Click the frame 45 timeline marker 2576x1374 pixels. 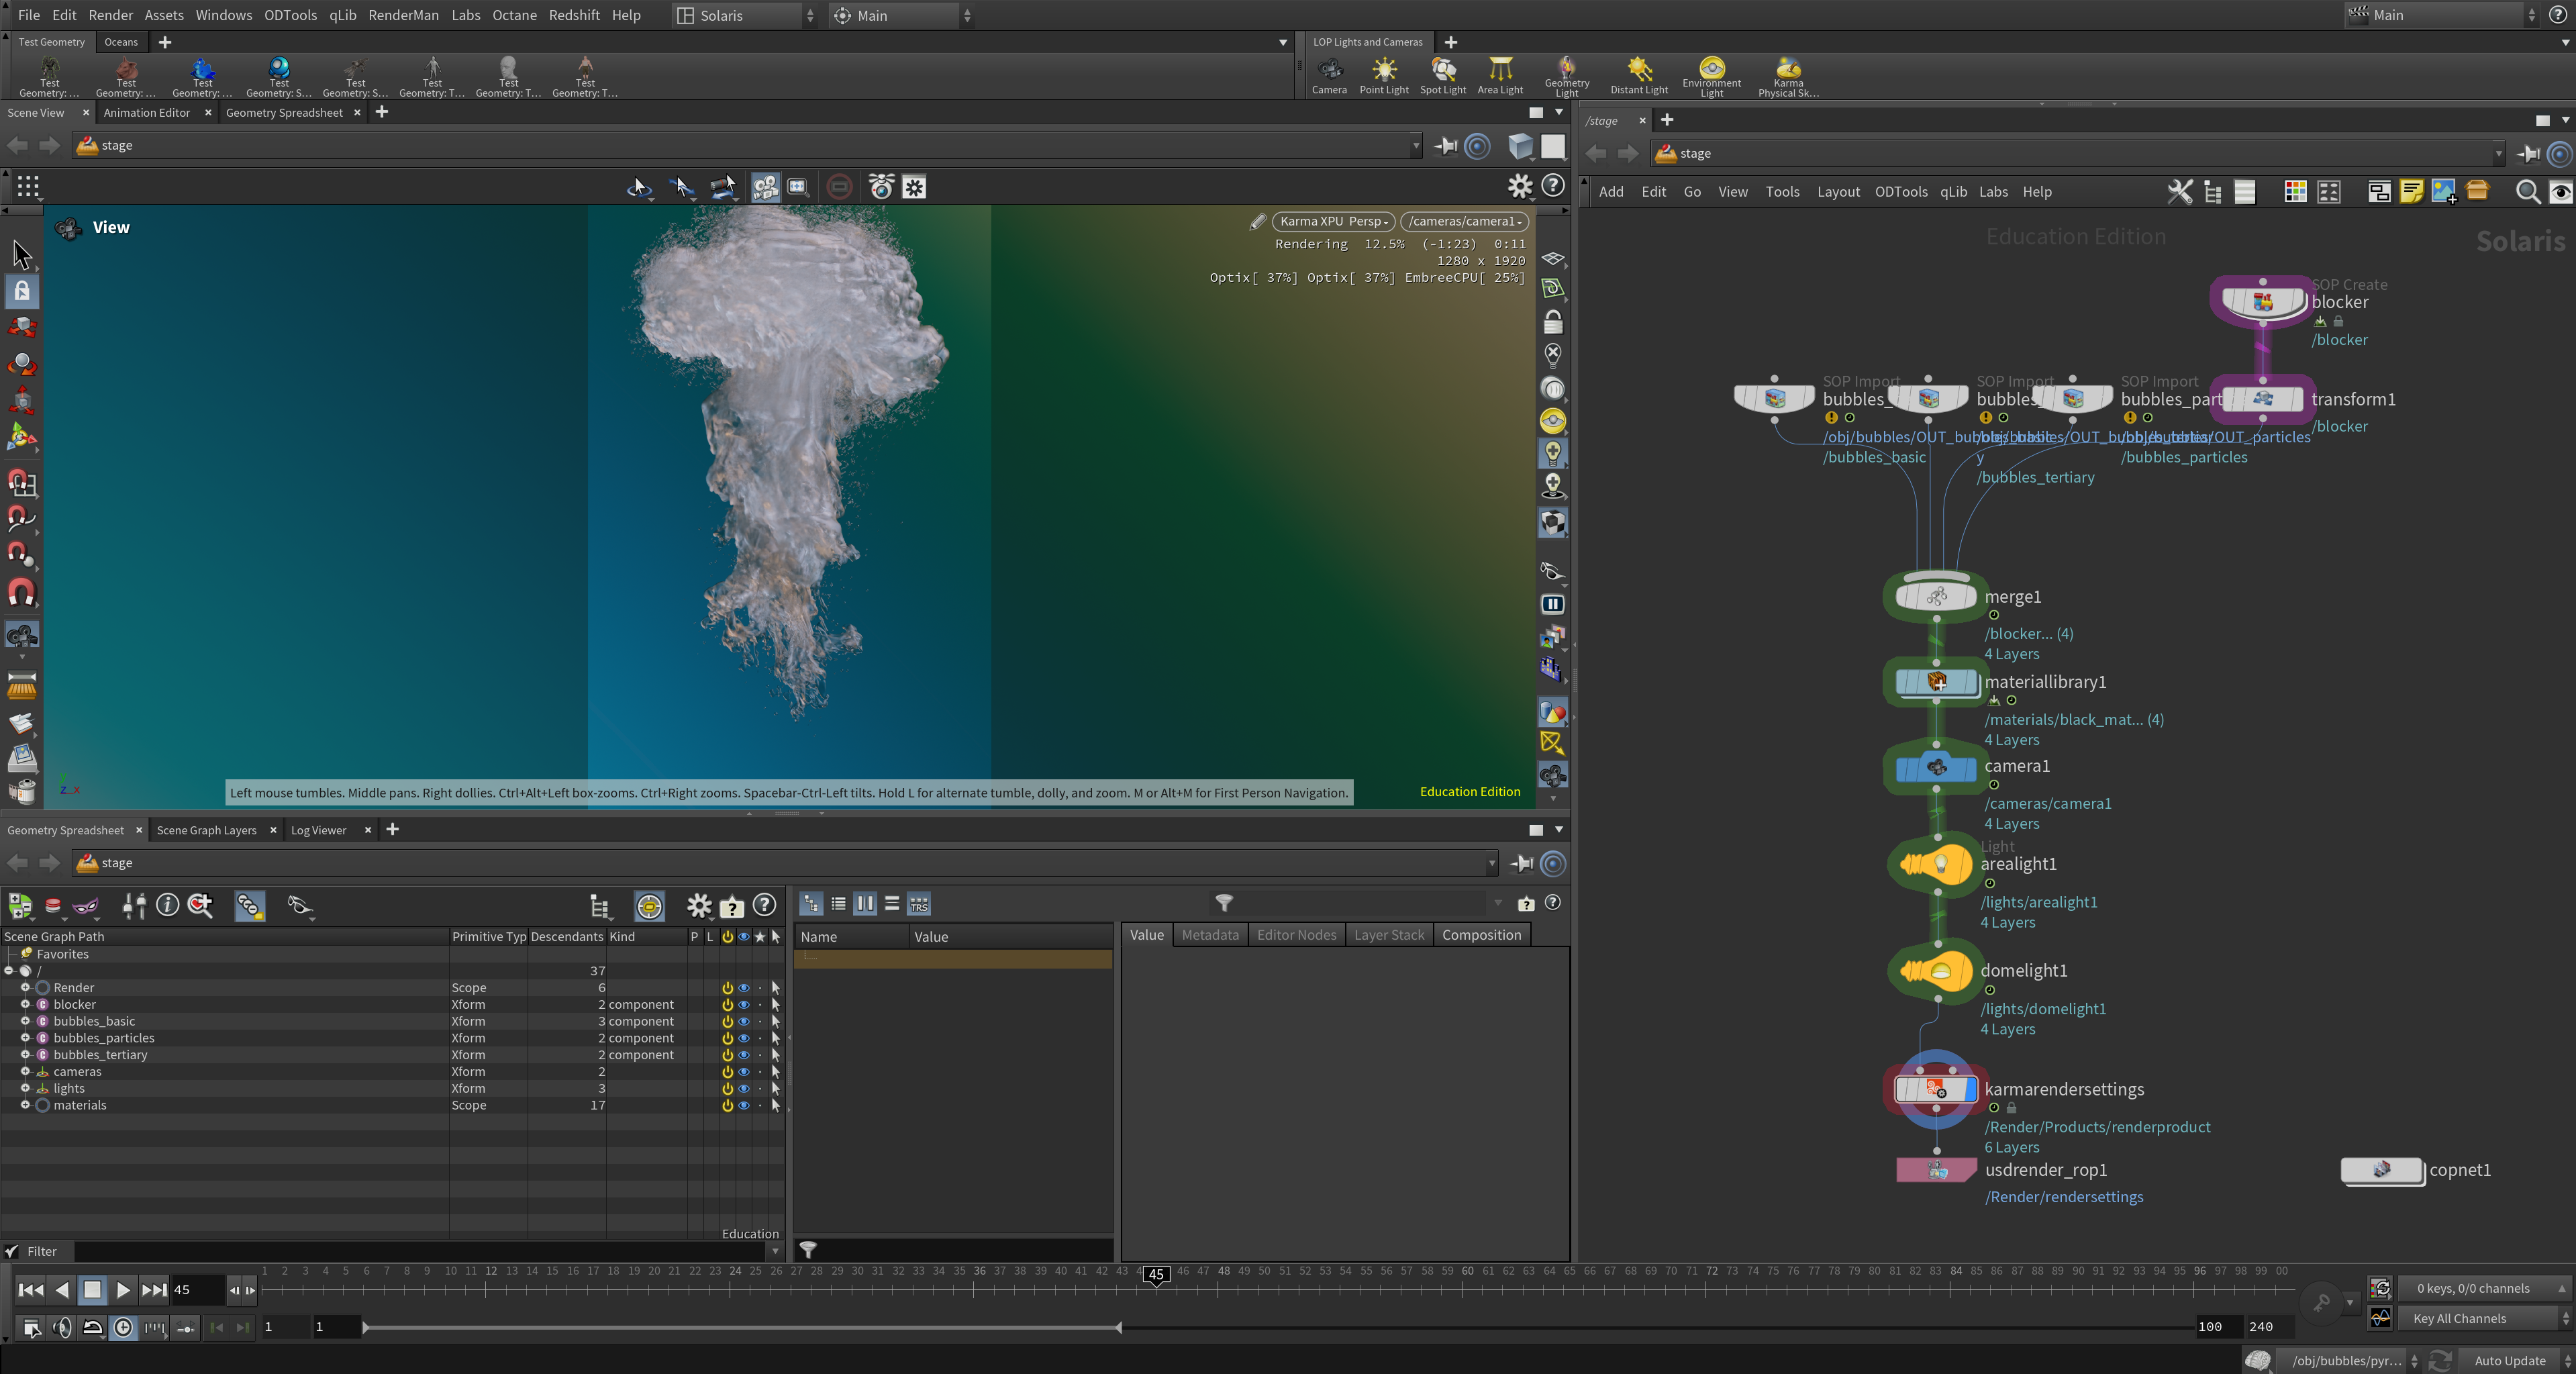coord(1156,1275)
